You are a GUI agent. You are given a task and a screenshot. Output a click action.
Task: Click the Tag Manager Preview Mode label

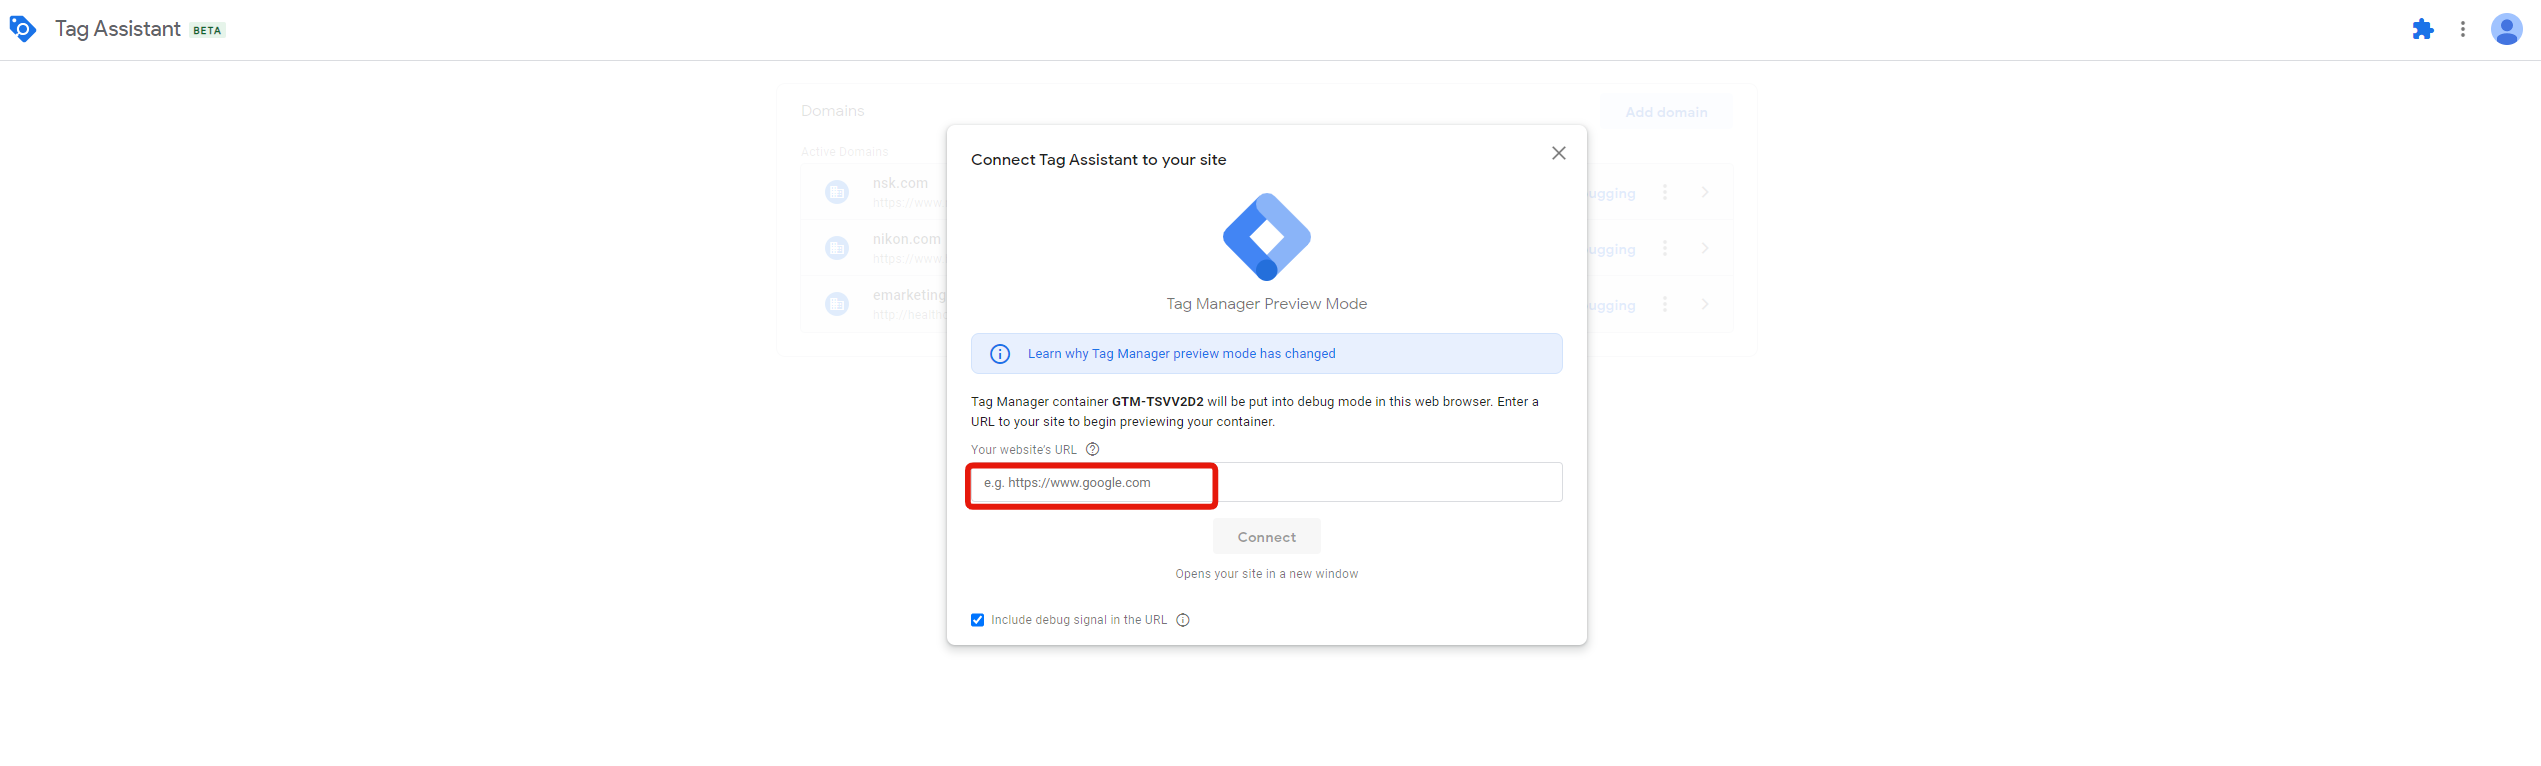click(x=1267, y=304)
